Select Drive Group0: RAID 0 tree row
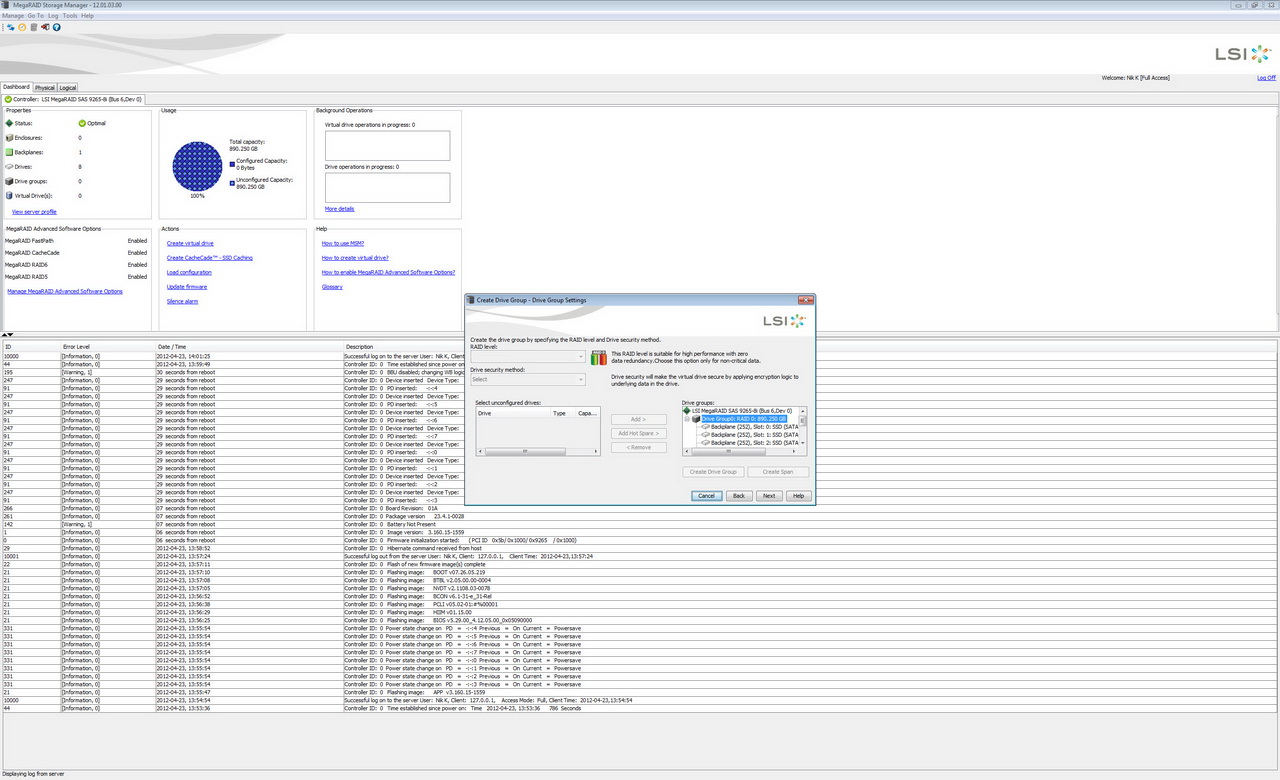The image size is (1280, 780). (x=744, y=419)
